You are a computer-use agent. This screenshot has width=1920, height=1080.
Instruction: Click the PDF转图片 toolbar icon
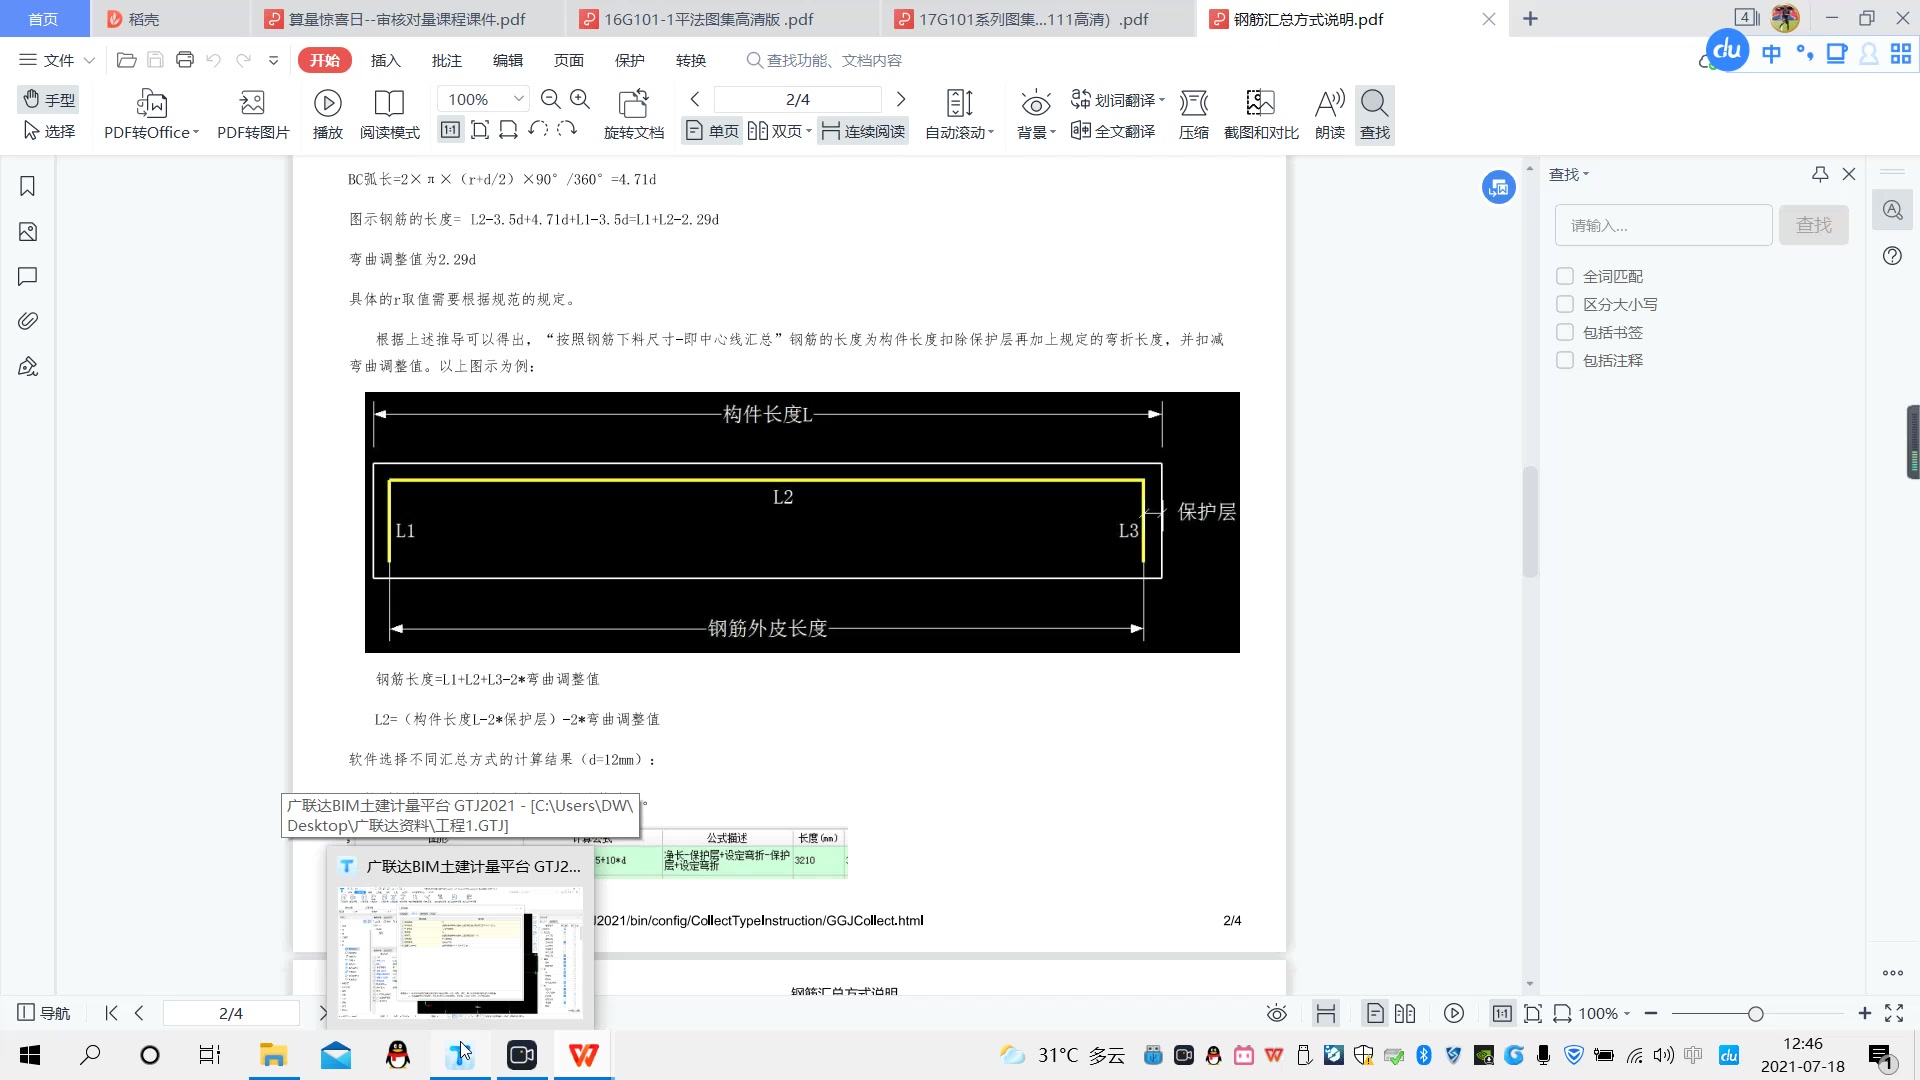coord(253,104)
